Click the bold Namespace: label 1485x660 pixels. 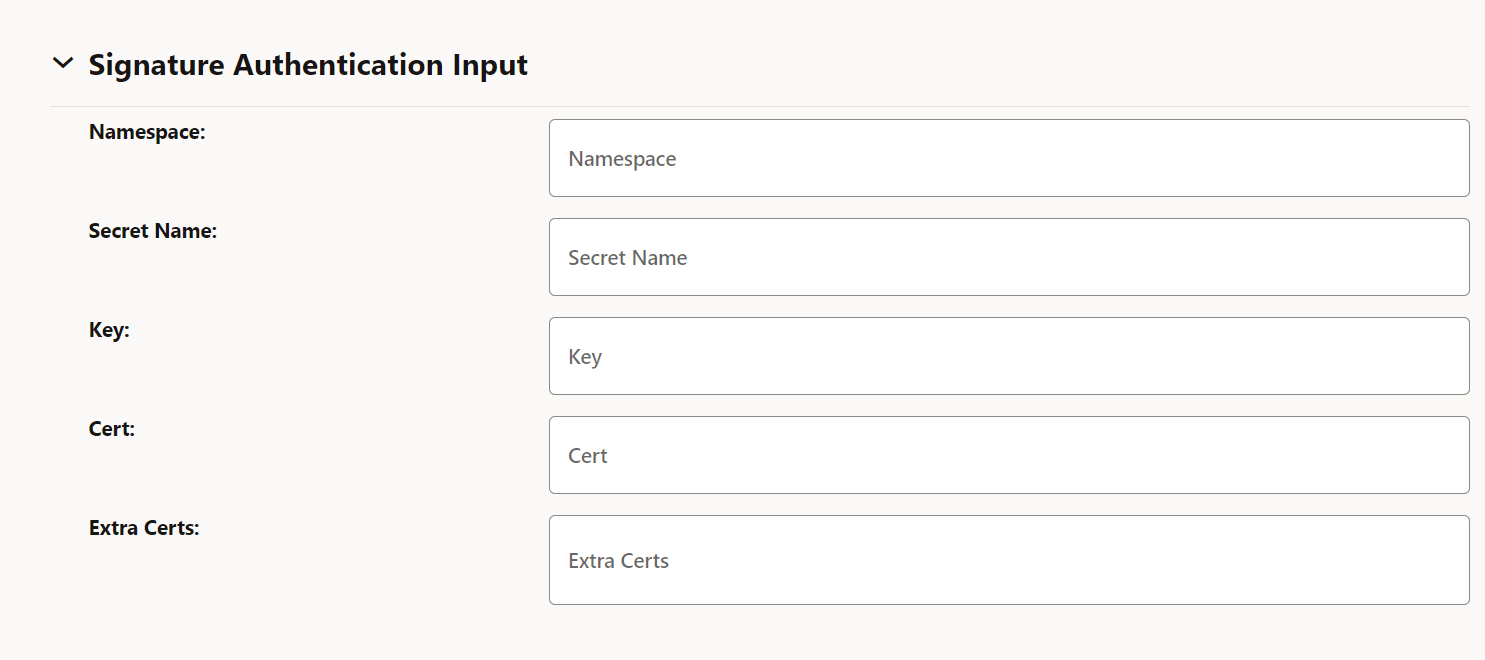point(147,132)
